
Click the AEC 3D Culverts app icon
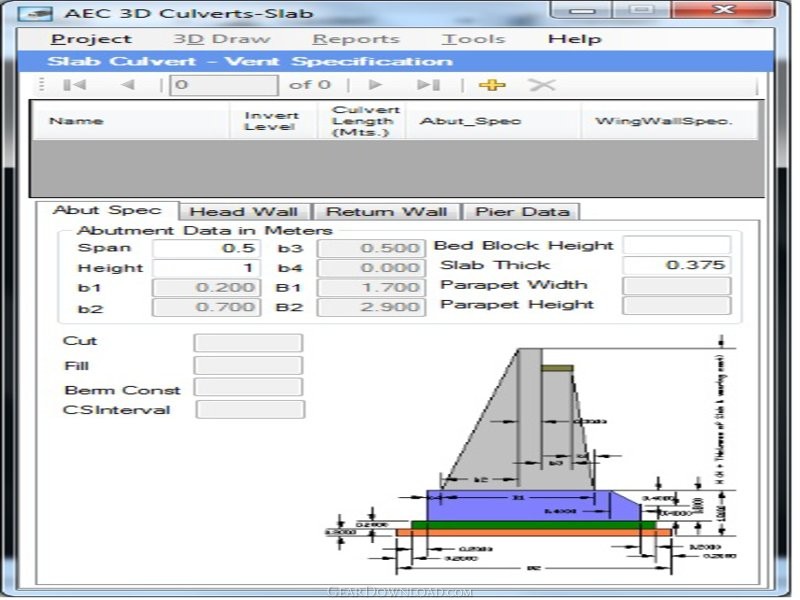click(35, 13)
